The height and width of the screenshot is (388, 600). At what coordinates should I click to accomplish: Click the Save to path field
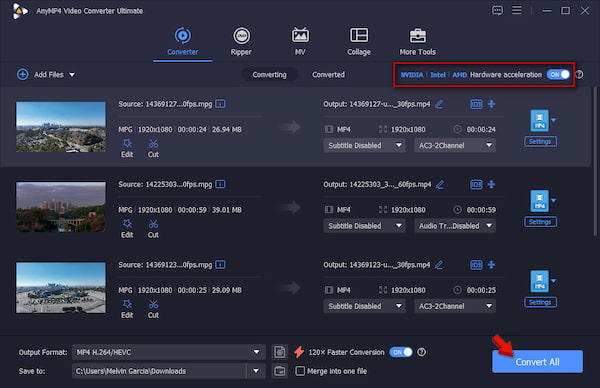[159, 371]
